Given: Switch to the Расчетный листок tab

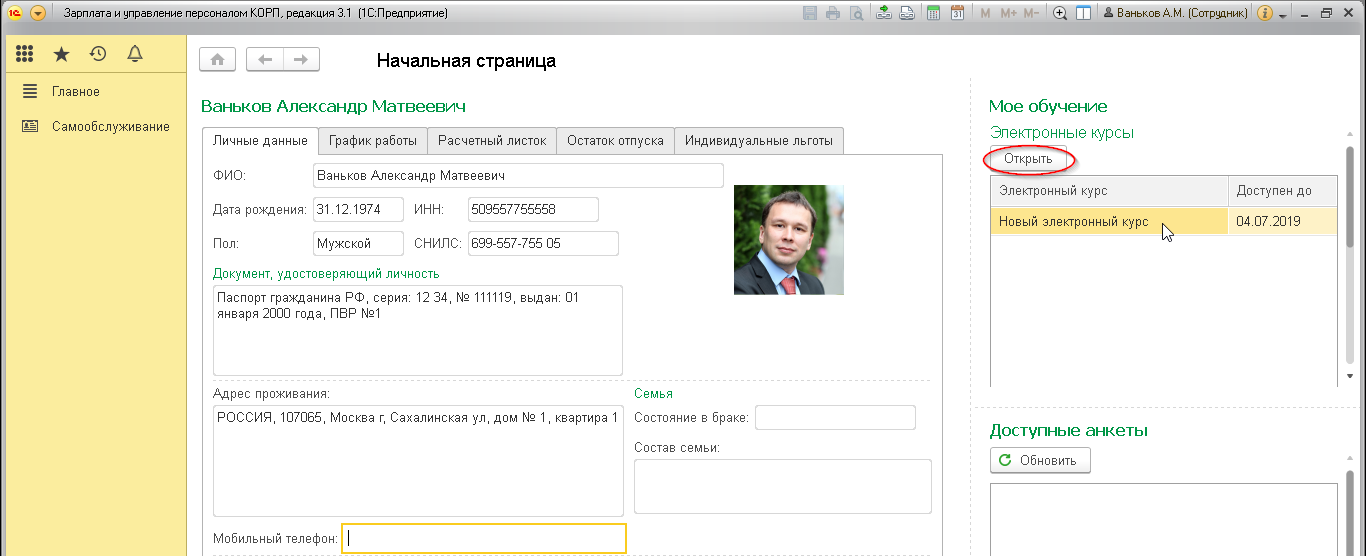Looking at the screenshot, I should pos(492,141).
